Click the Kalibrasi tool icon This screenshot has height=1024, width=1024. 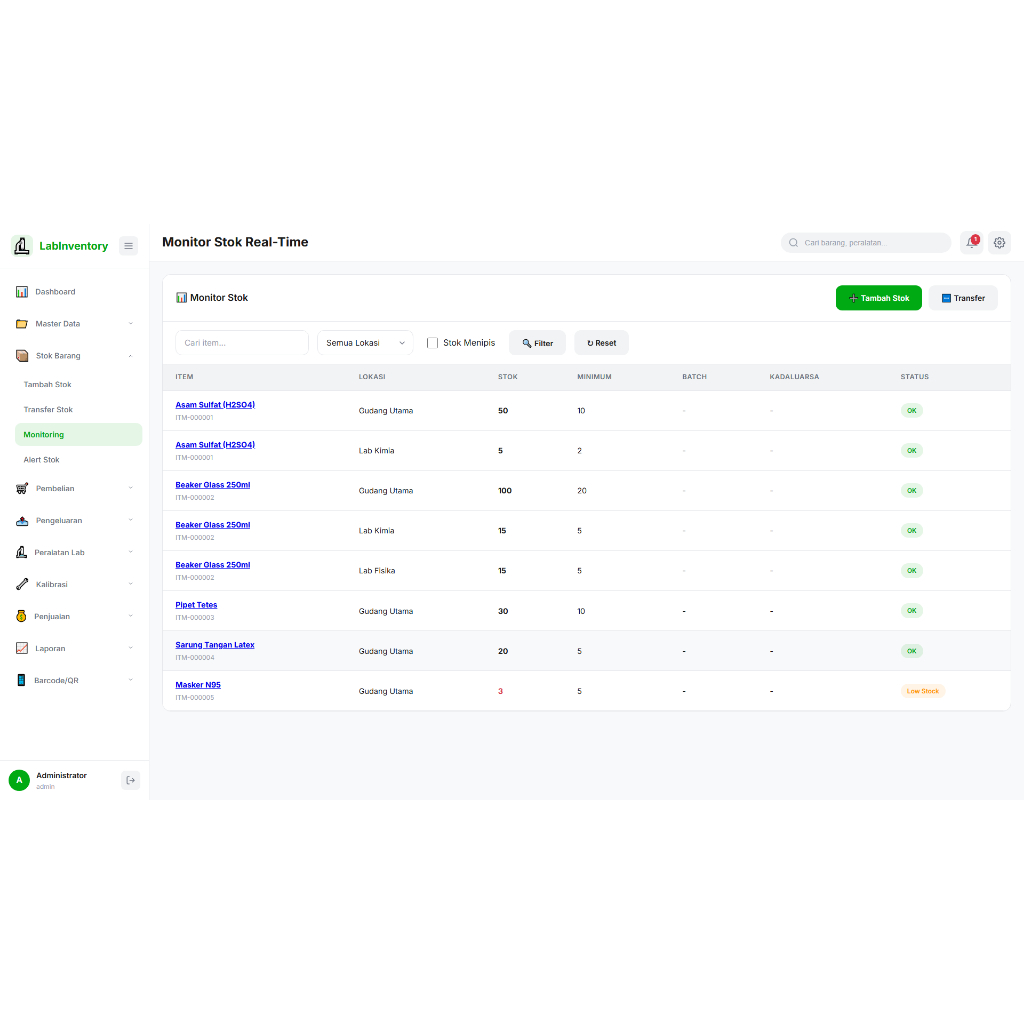tap(22, 584)
